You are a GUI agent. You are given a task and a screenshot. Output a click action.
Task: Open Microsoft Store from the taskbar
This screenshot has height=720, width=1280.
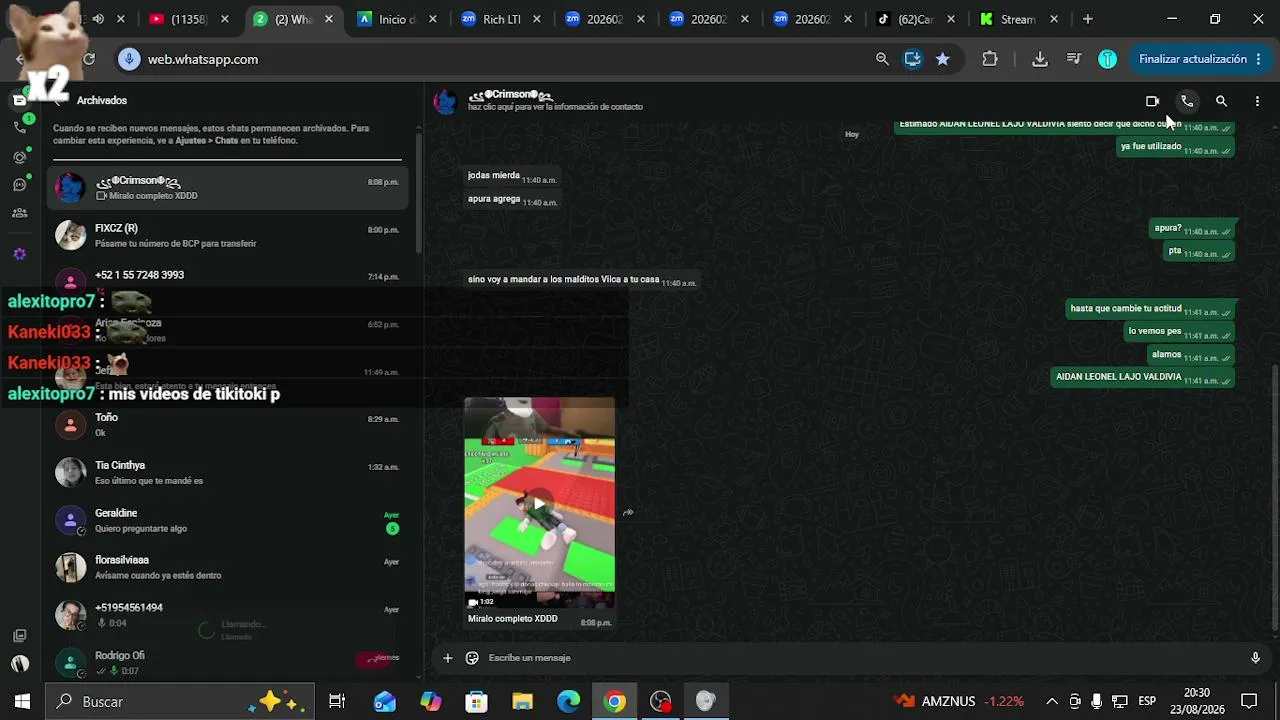[x=476, y=701]
